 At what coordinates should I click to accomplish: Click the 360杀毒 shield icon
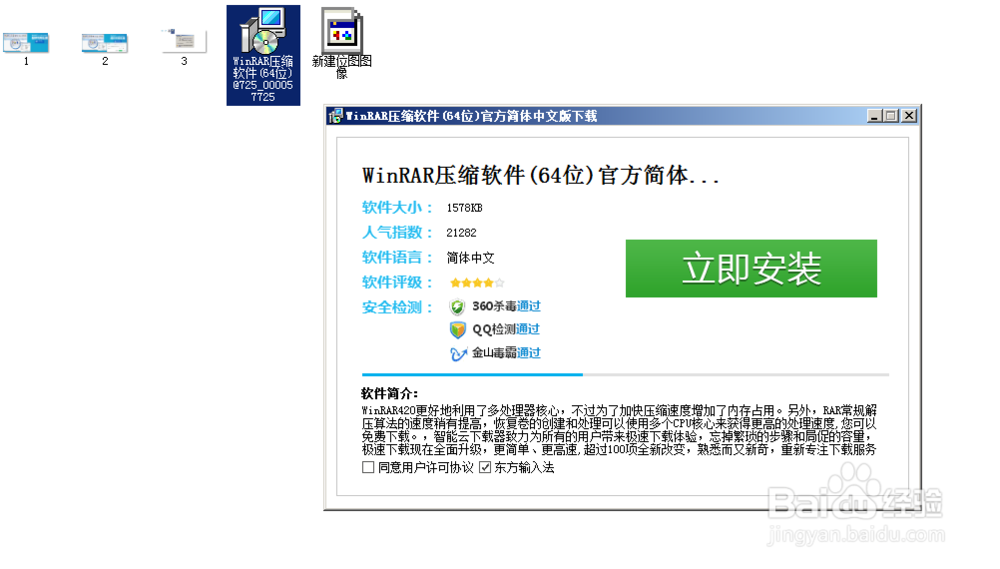pos(457,307)
